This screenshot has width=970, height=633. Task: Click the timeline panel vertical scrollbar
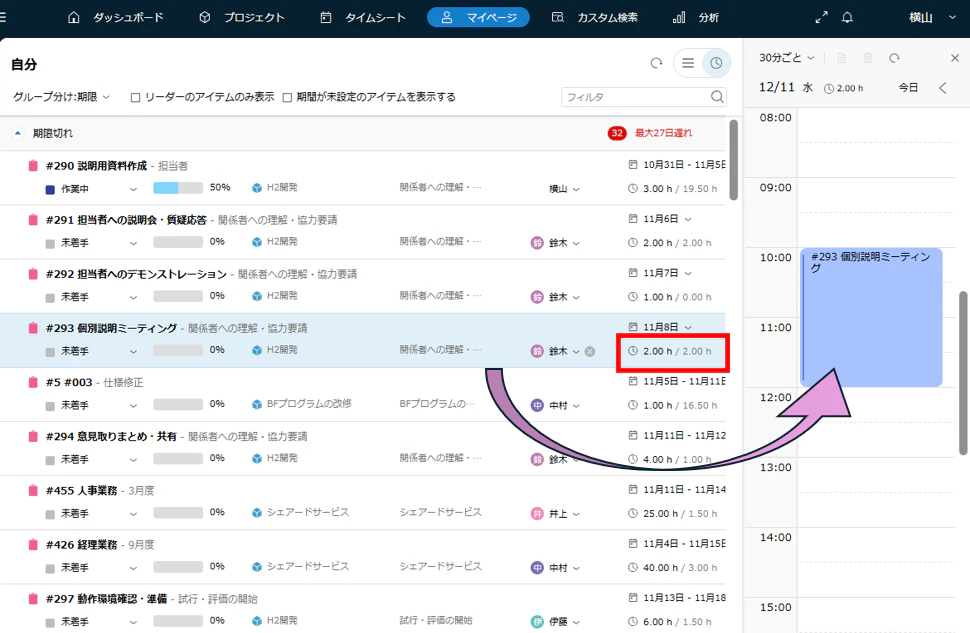coord(963,373)
